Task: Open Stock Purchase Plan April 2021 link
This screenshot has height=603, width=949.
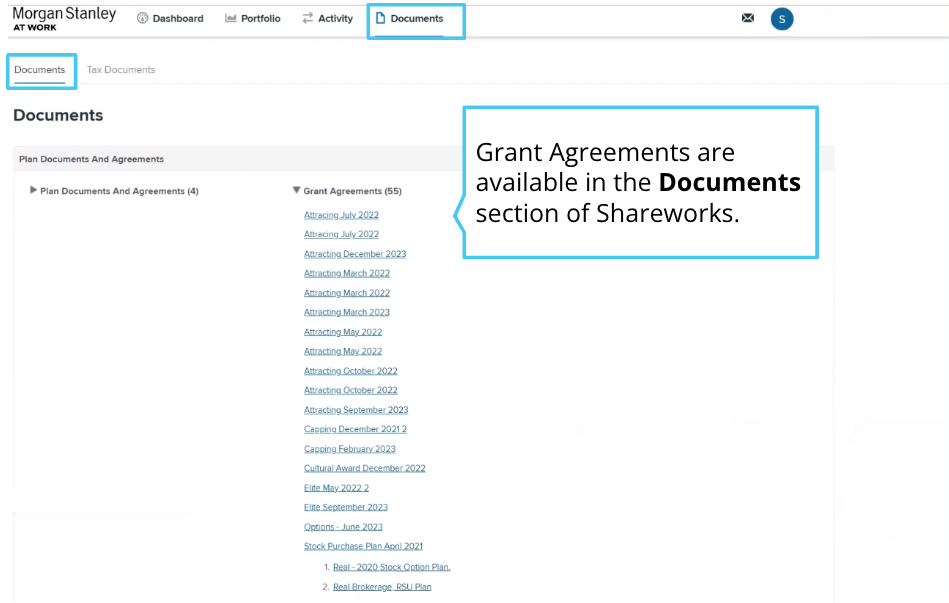Action: [363, 546]
